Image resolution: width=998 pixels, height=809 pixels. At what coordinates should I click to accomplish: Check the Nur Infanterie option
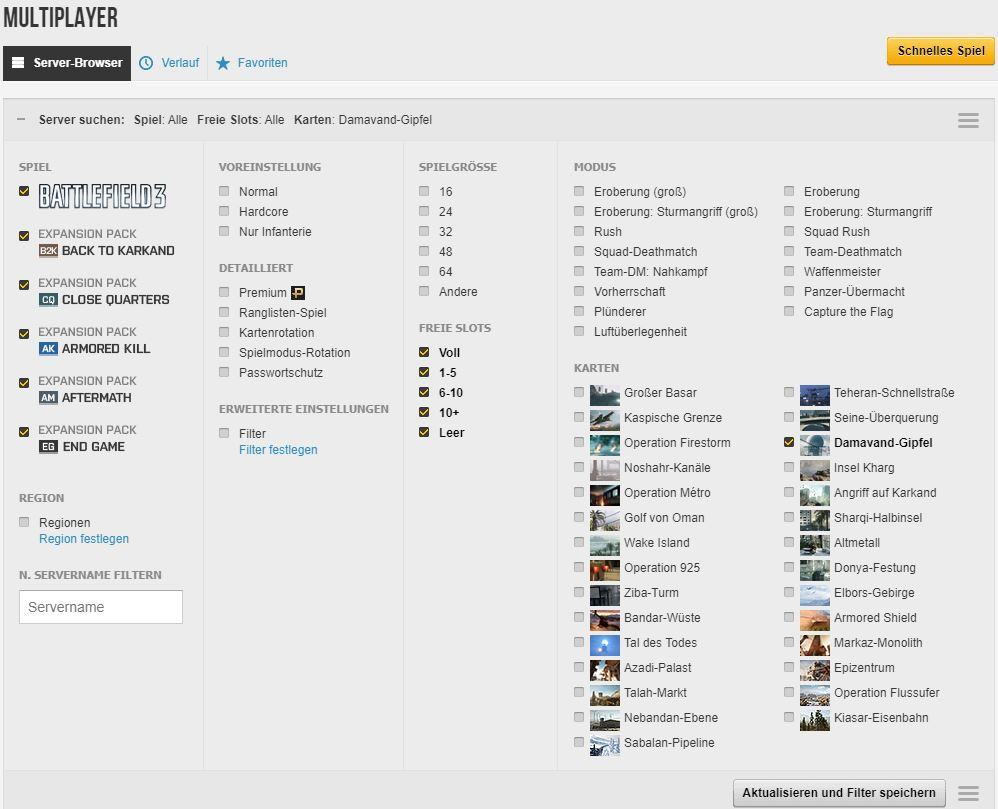pos(224,231)
